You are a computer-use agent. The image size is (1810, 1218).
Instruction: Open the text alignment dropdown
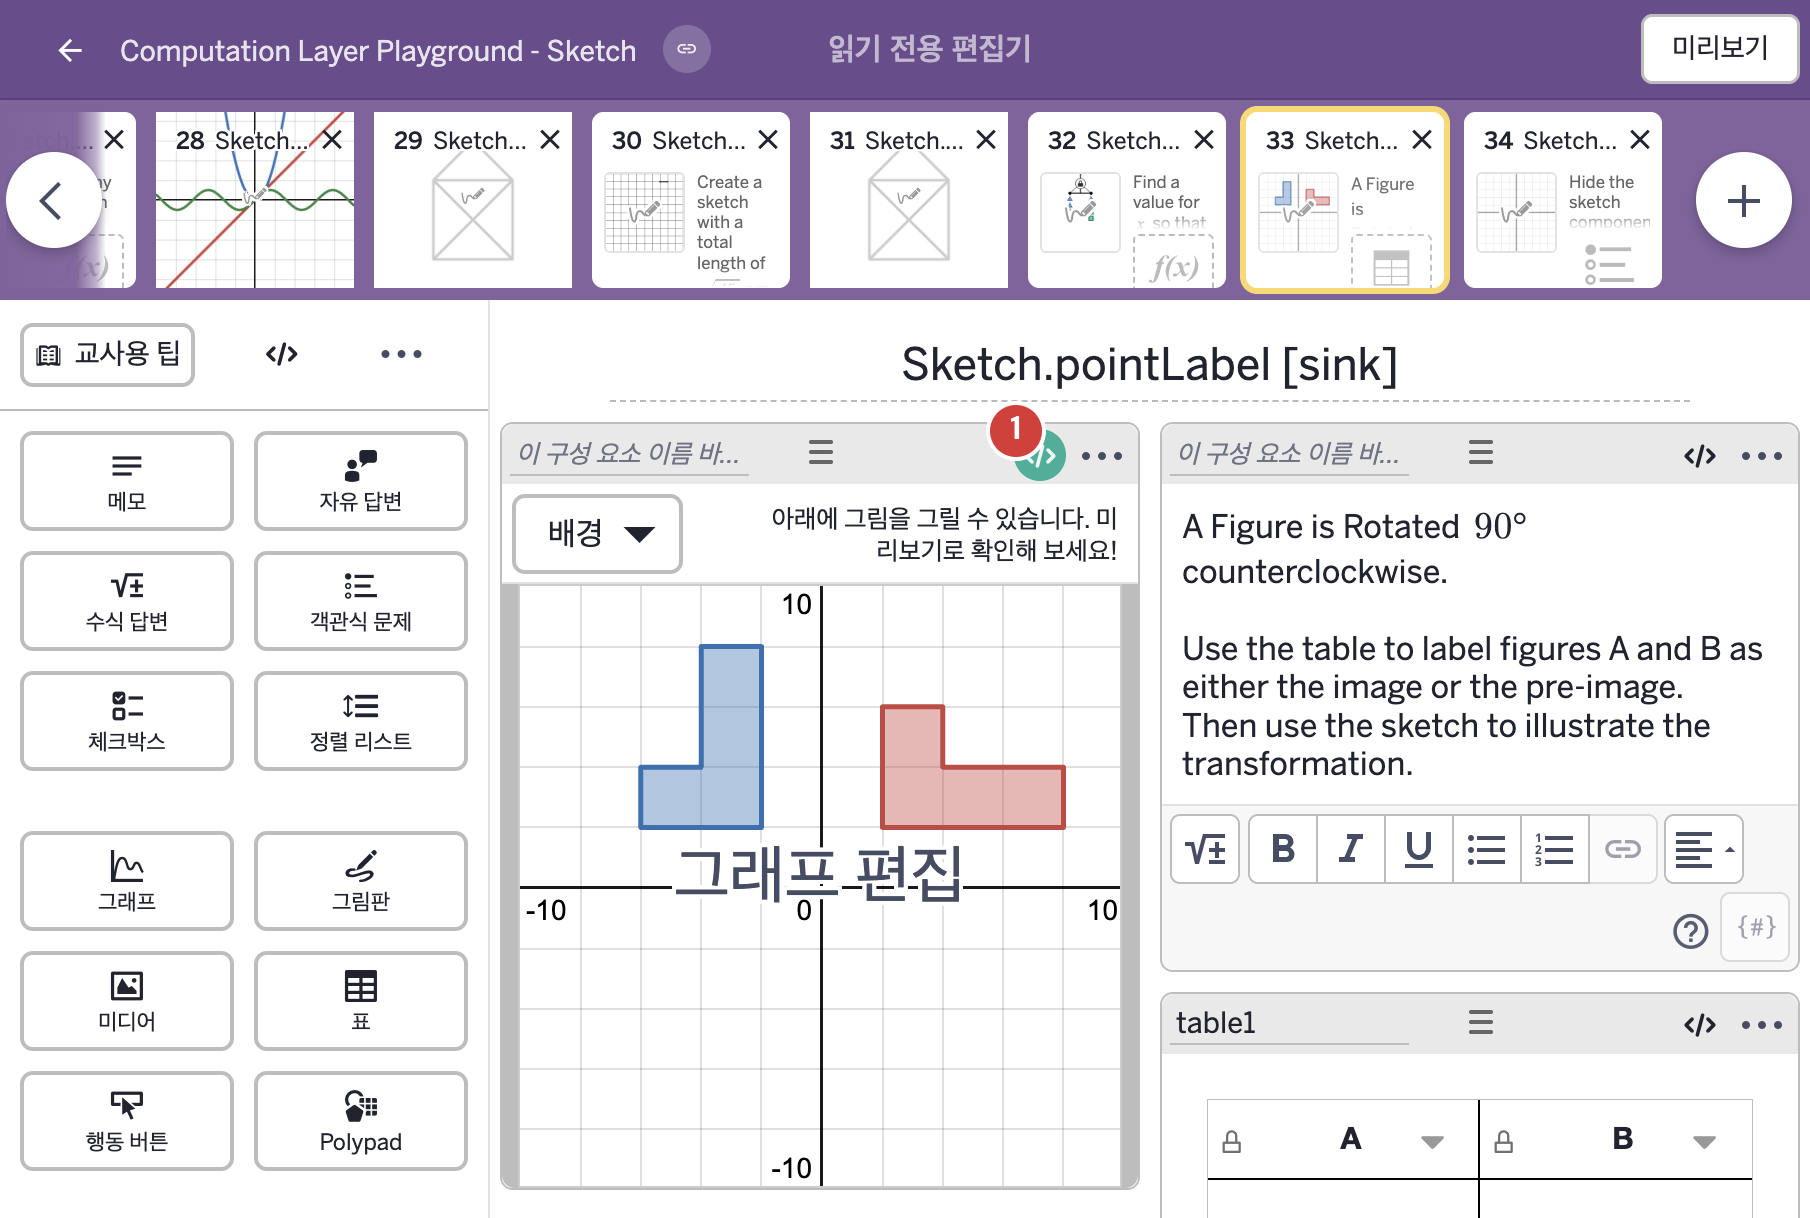pos(1704,849)
